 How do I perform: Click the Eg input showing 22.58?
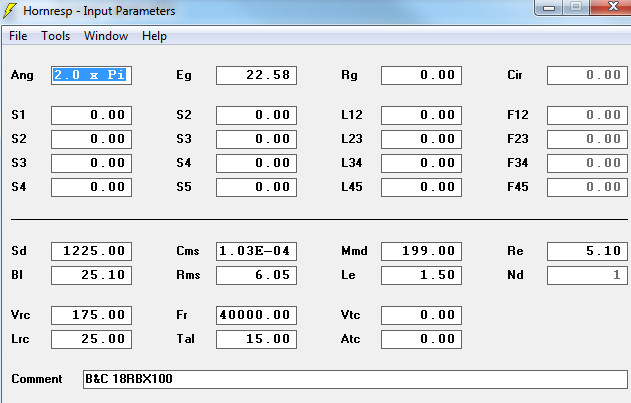(x=256, y=75)
